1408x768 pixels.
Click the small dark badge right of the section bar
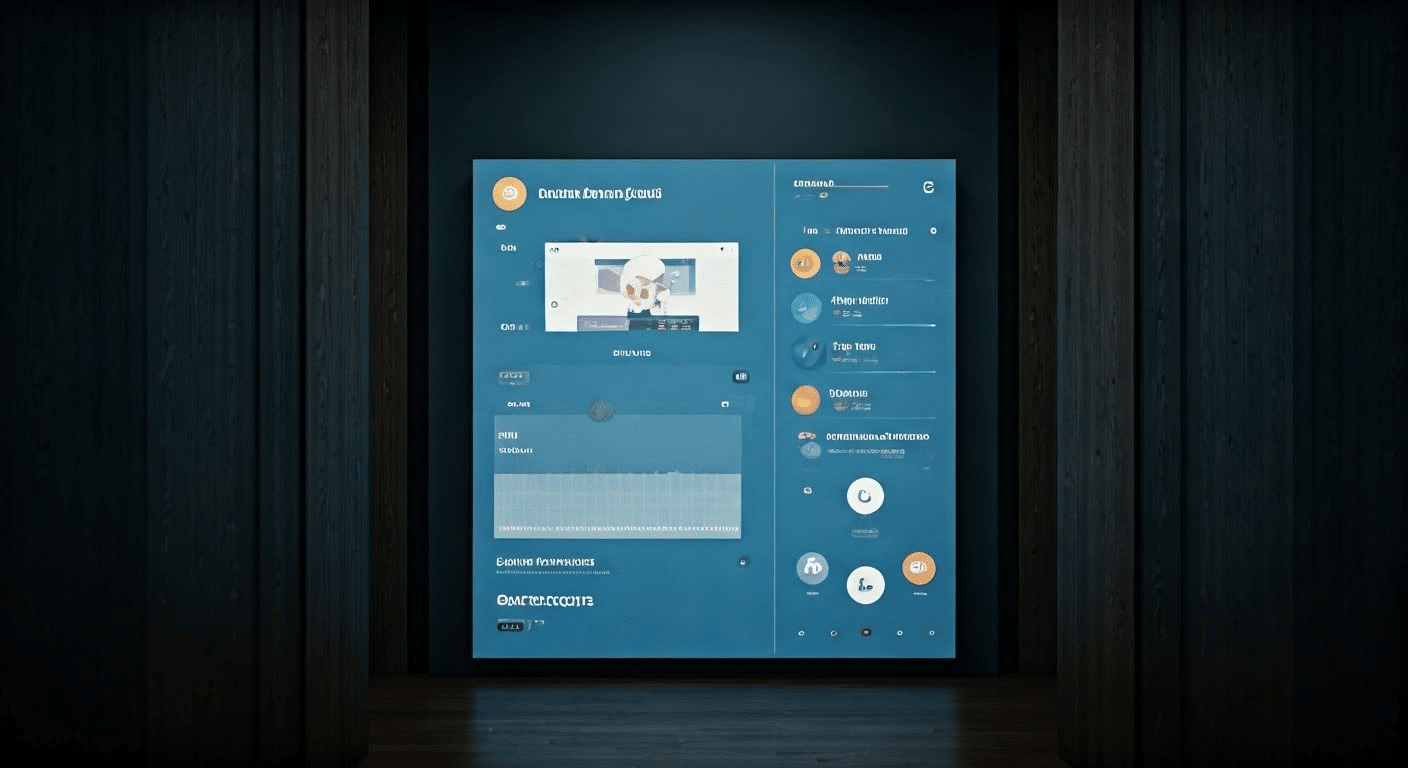740,377
